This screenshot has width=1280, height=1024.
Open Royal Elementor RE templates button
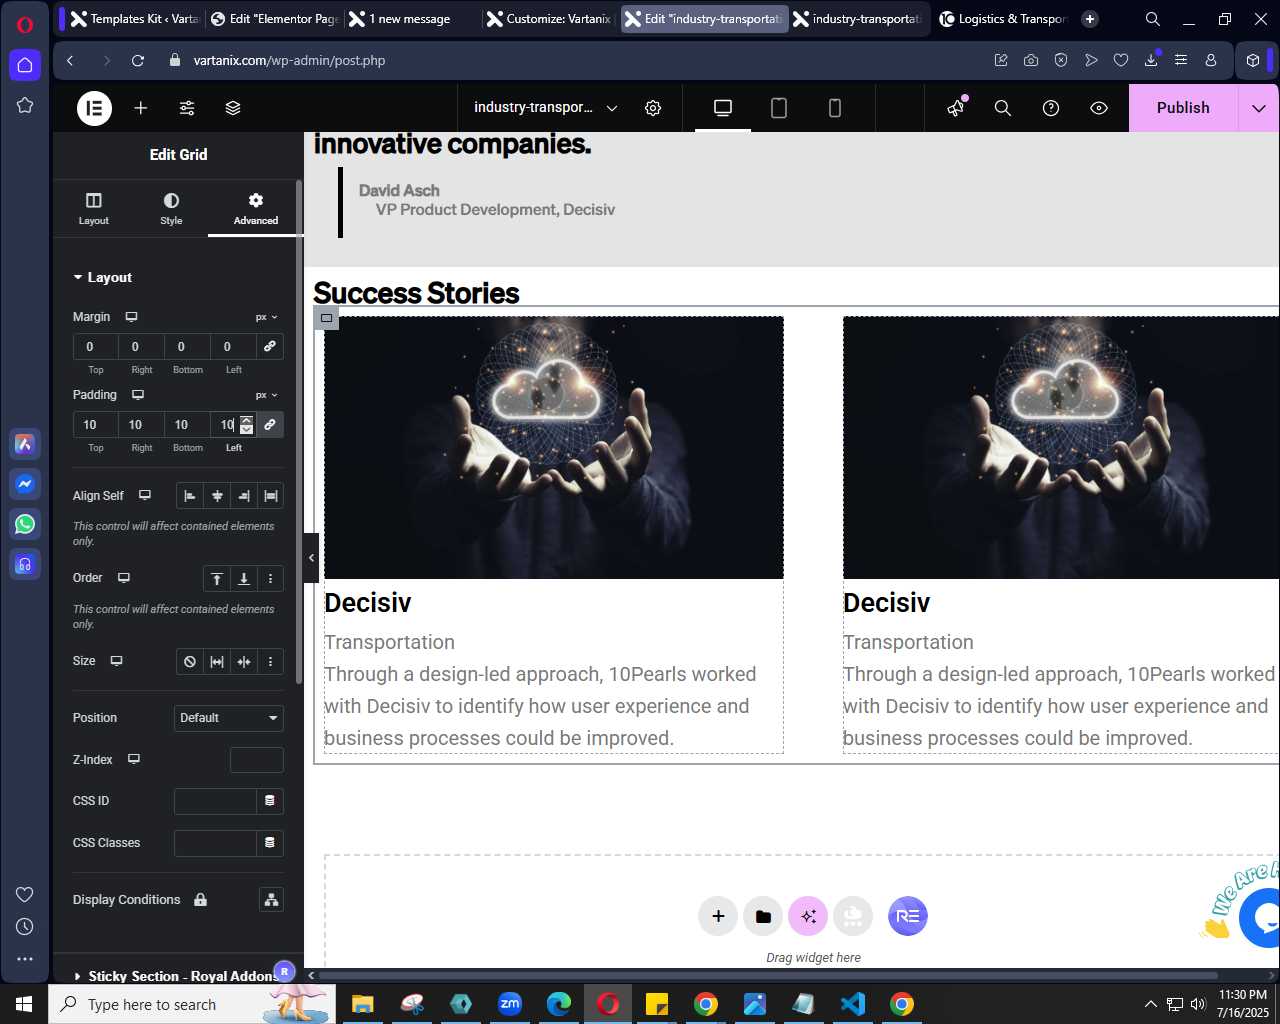pyautogui.click(x=908, y=916)
